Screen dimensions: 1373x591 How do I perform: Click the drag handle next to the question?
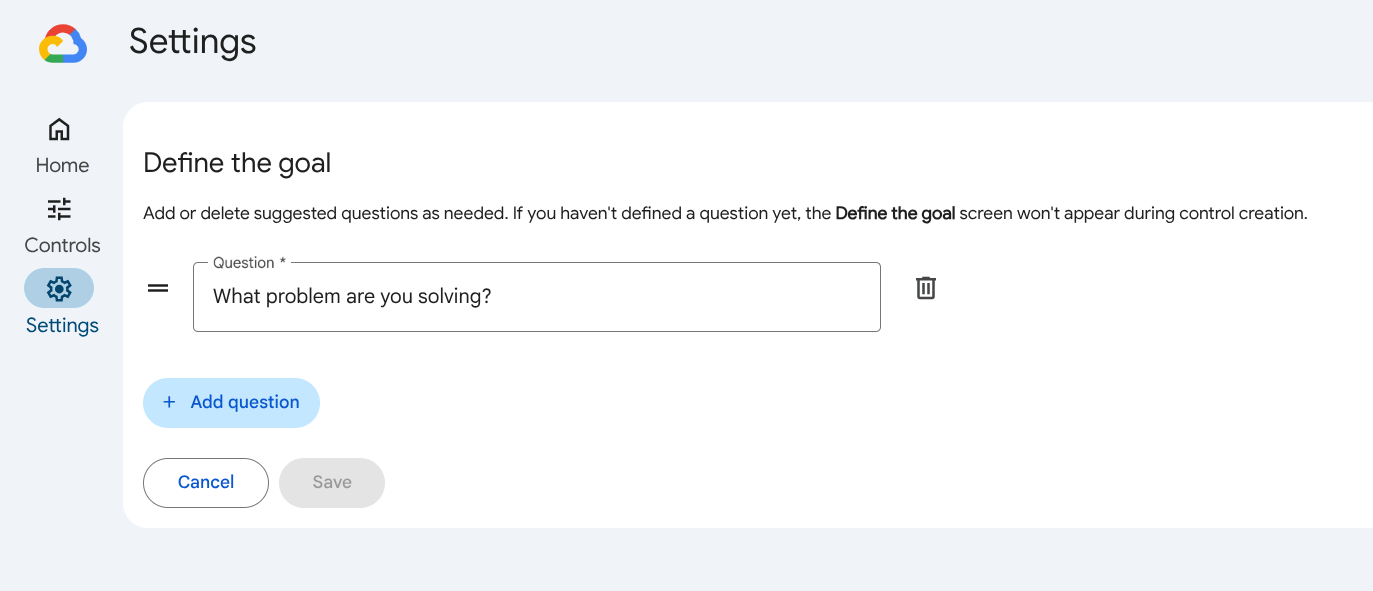(x=157, y=288)
